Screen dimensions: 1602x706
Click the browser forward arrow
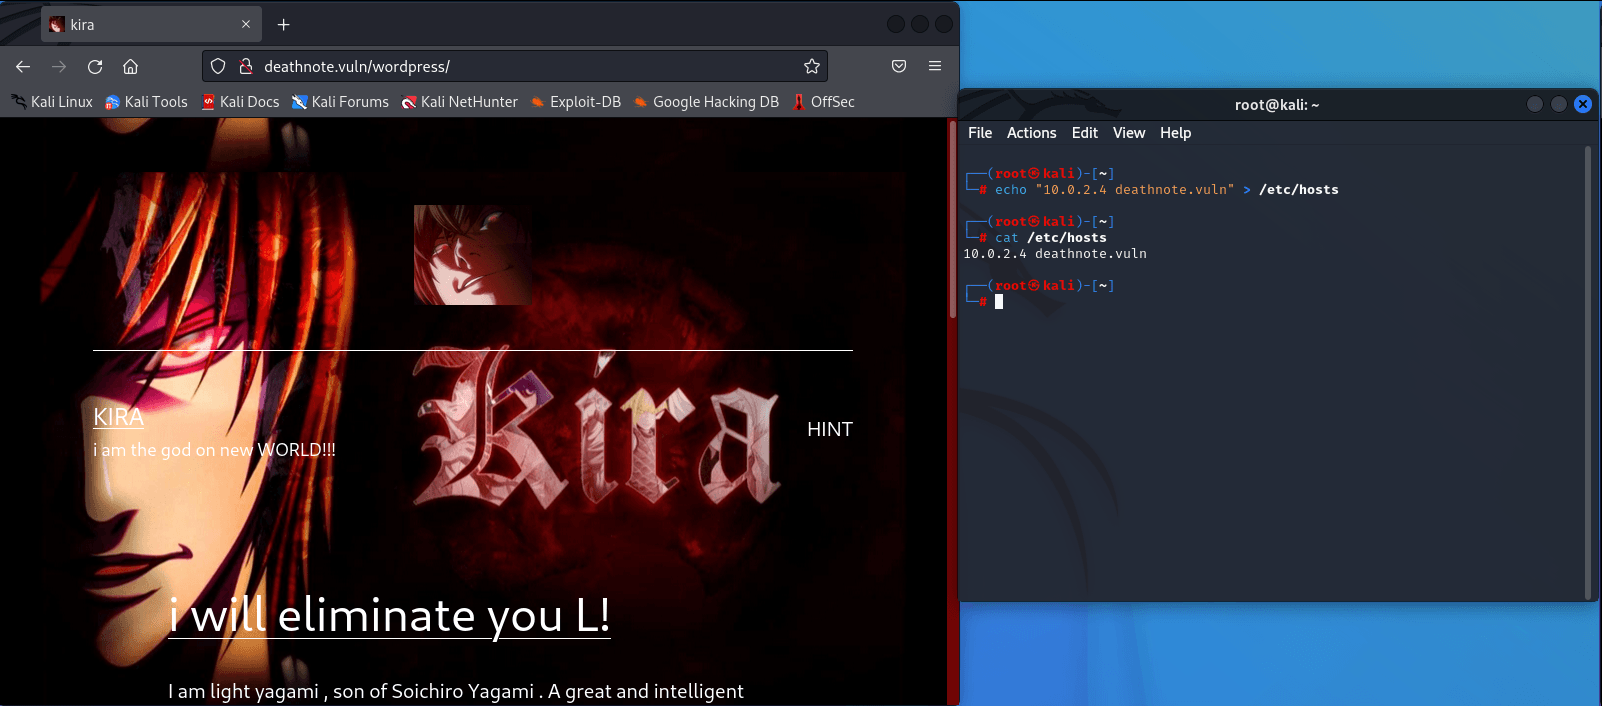(x=59, y=66)
